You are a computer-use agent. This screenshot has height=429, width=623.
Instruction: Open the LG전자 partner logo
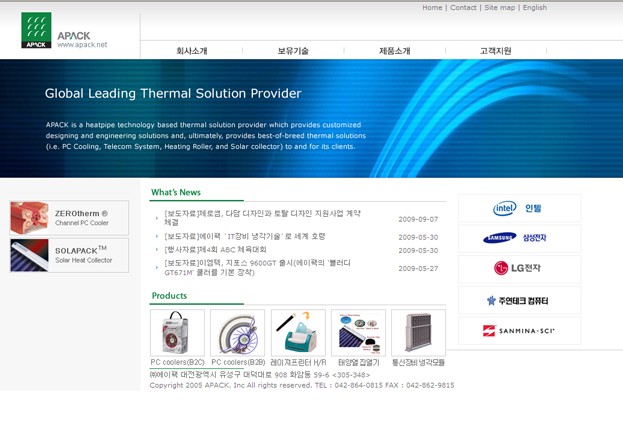[519, 269]
